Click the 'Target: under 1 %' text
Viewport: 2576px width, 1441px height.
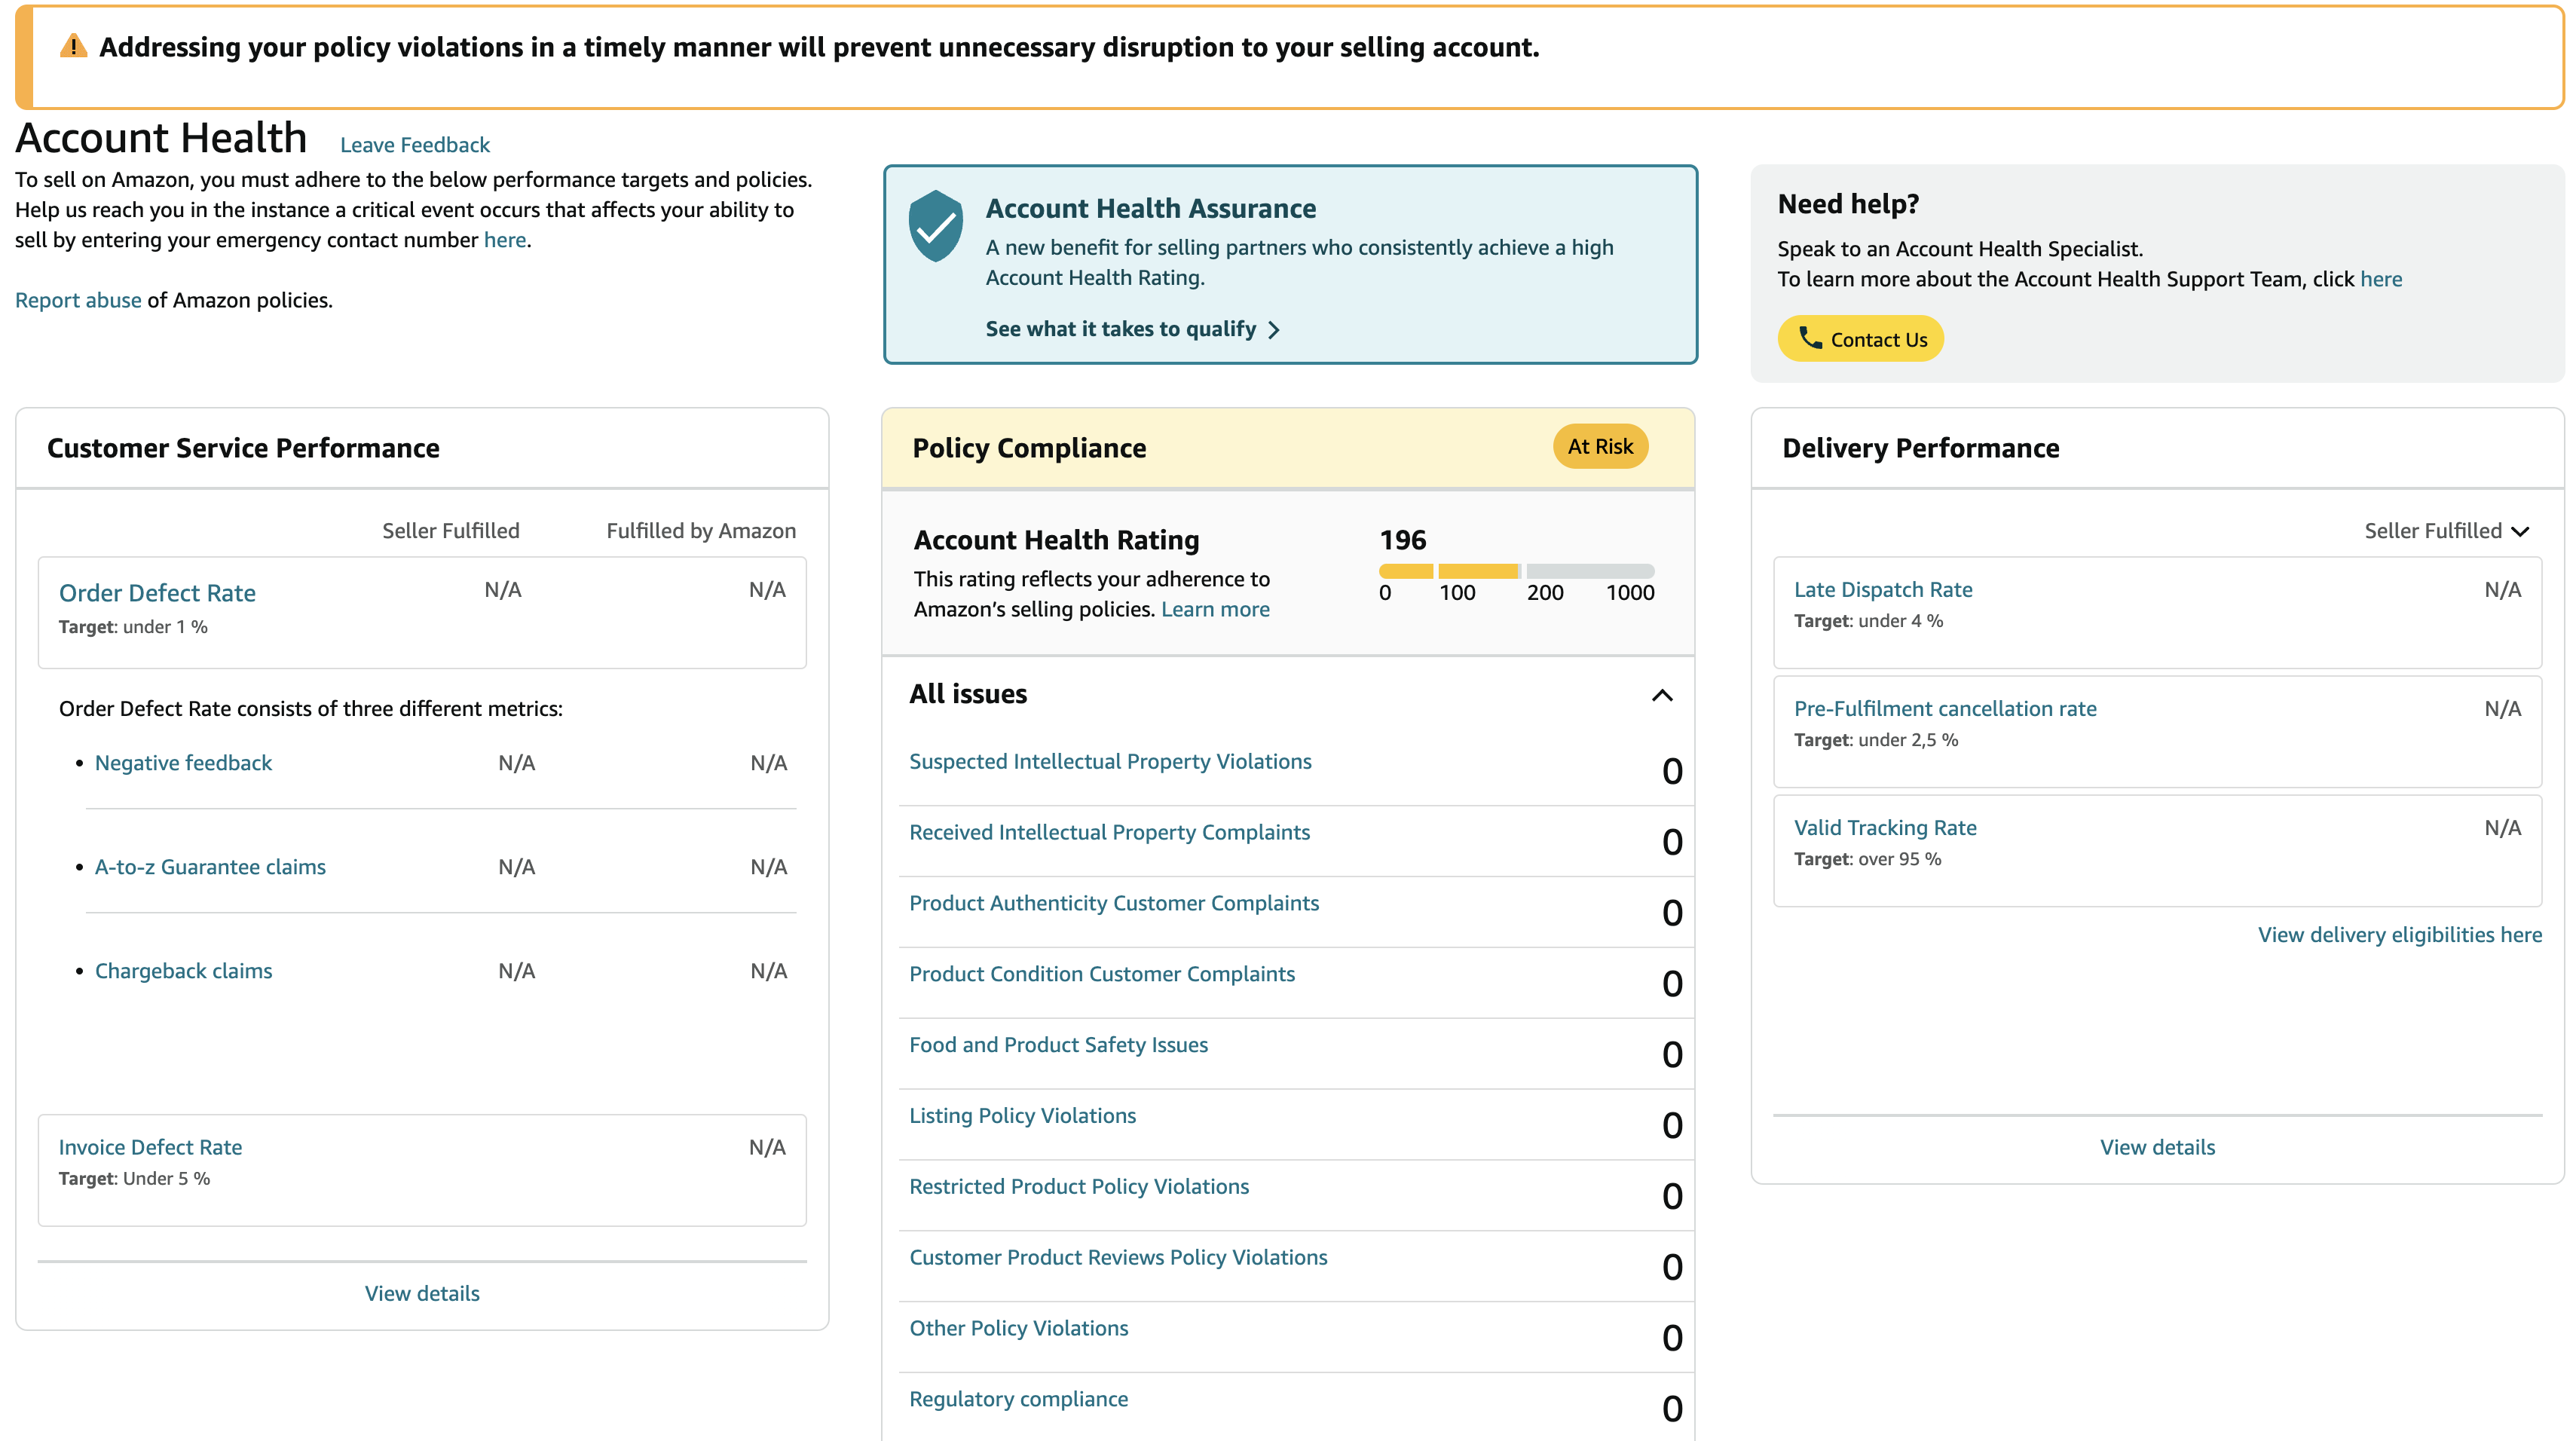tap(133, 627)
